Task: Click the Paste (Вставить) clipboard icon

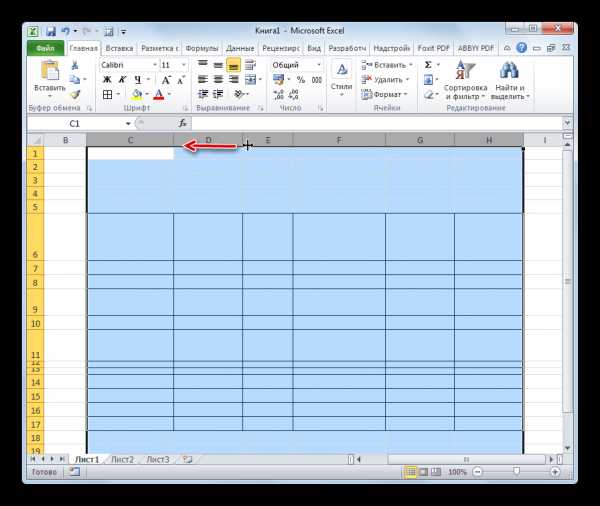Action: pos(50,71)
